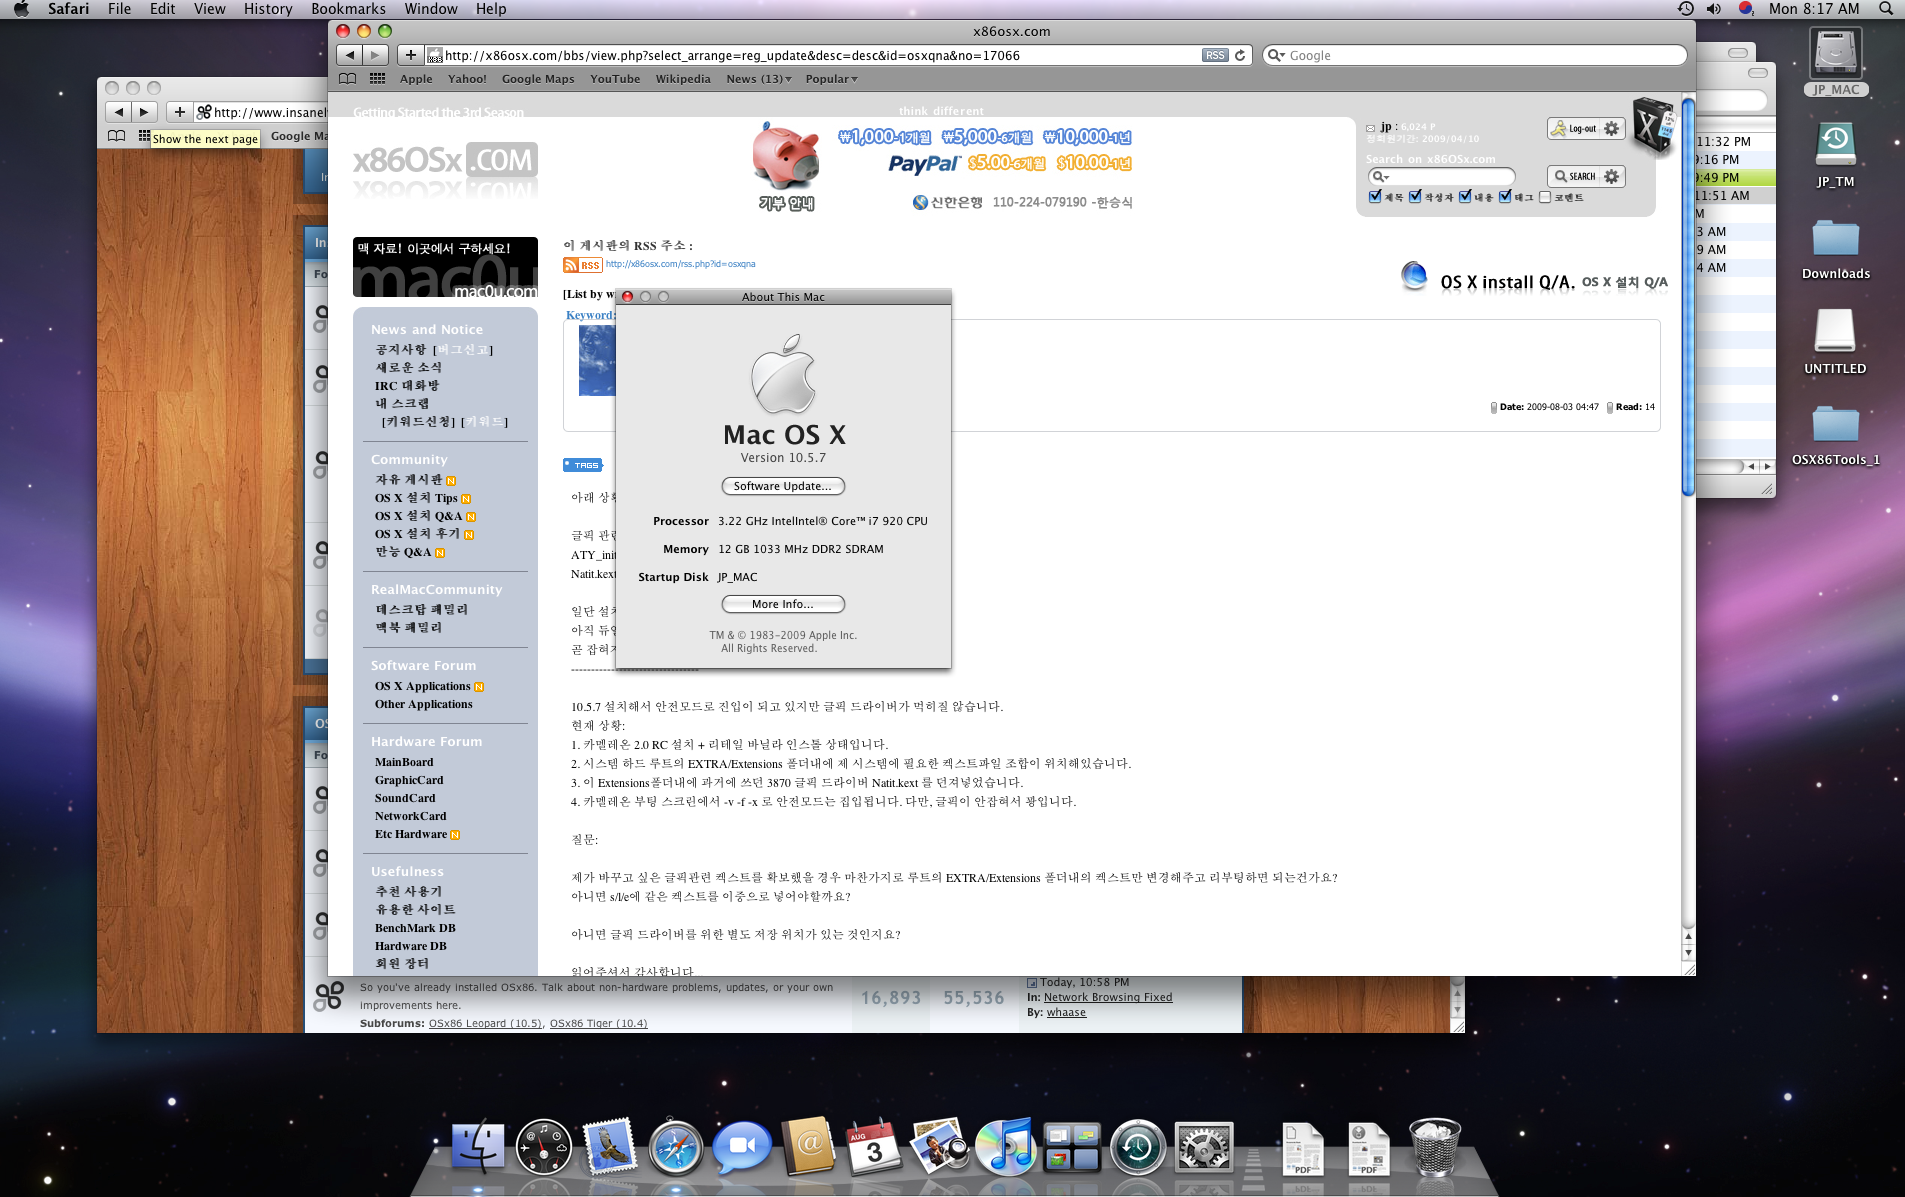Uncheck the 태그 search checkbox
The width and height of the screenshot is (1905, 1197).
pos(1505,197)
